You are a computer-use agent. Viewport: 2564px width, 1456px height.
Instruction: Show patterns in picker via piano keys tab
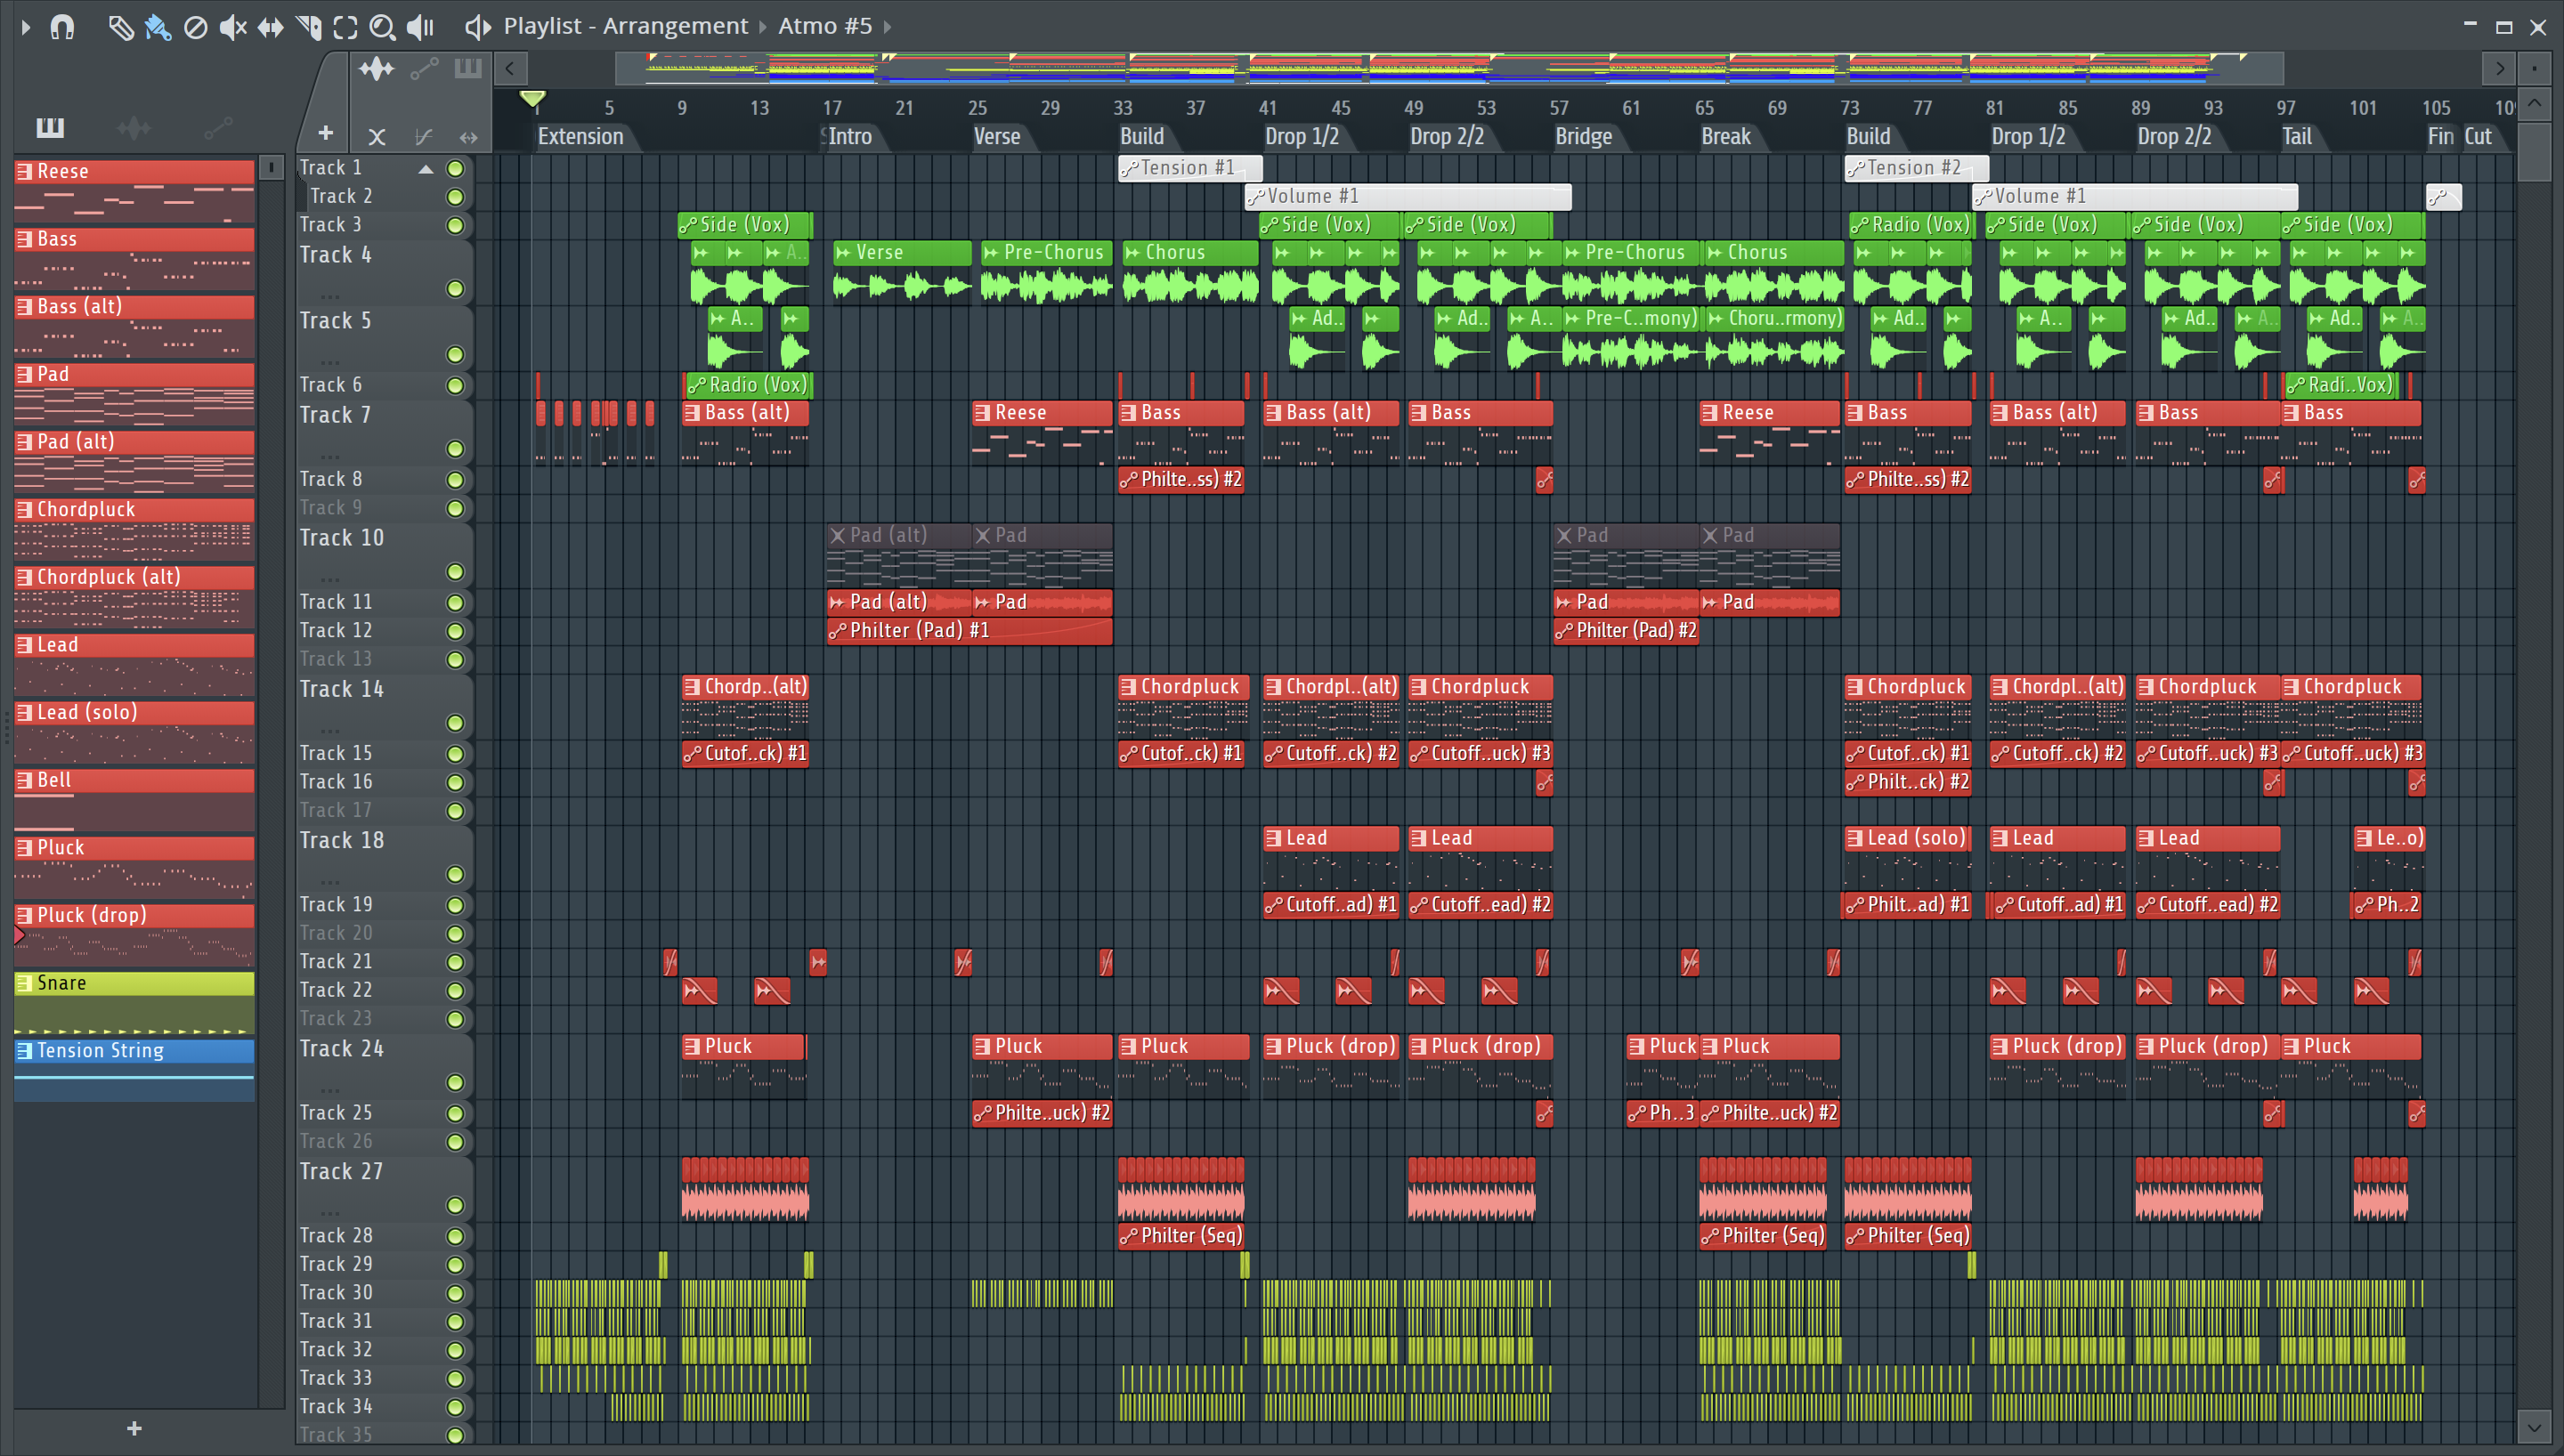coord(50,127)
